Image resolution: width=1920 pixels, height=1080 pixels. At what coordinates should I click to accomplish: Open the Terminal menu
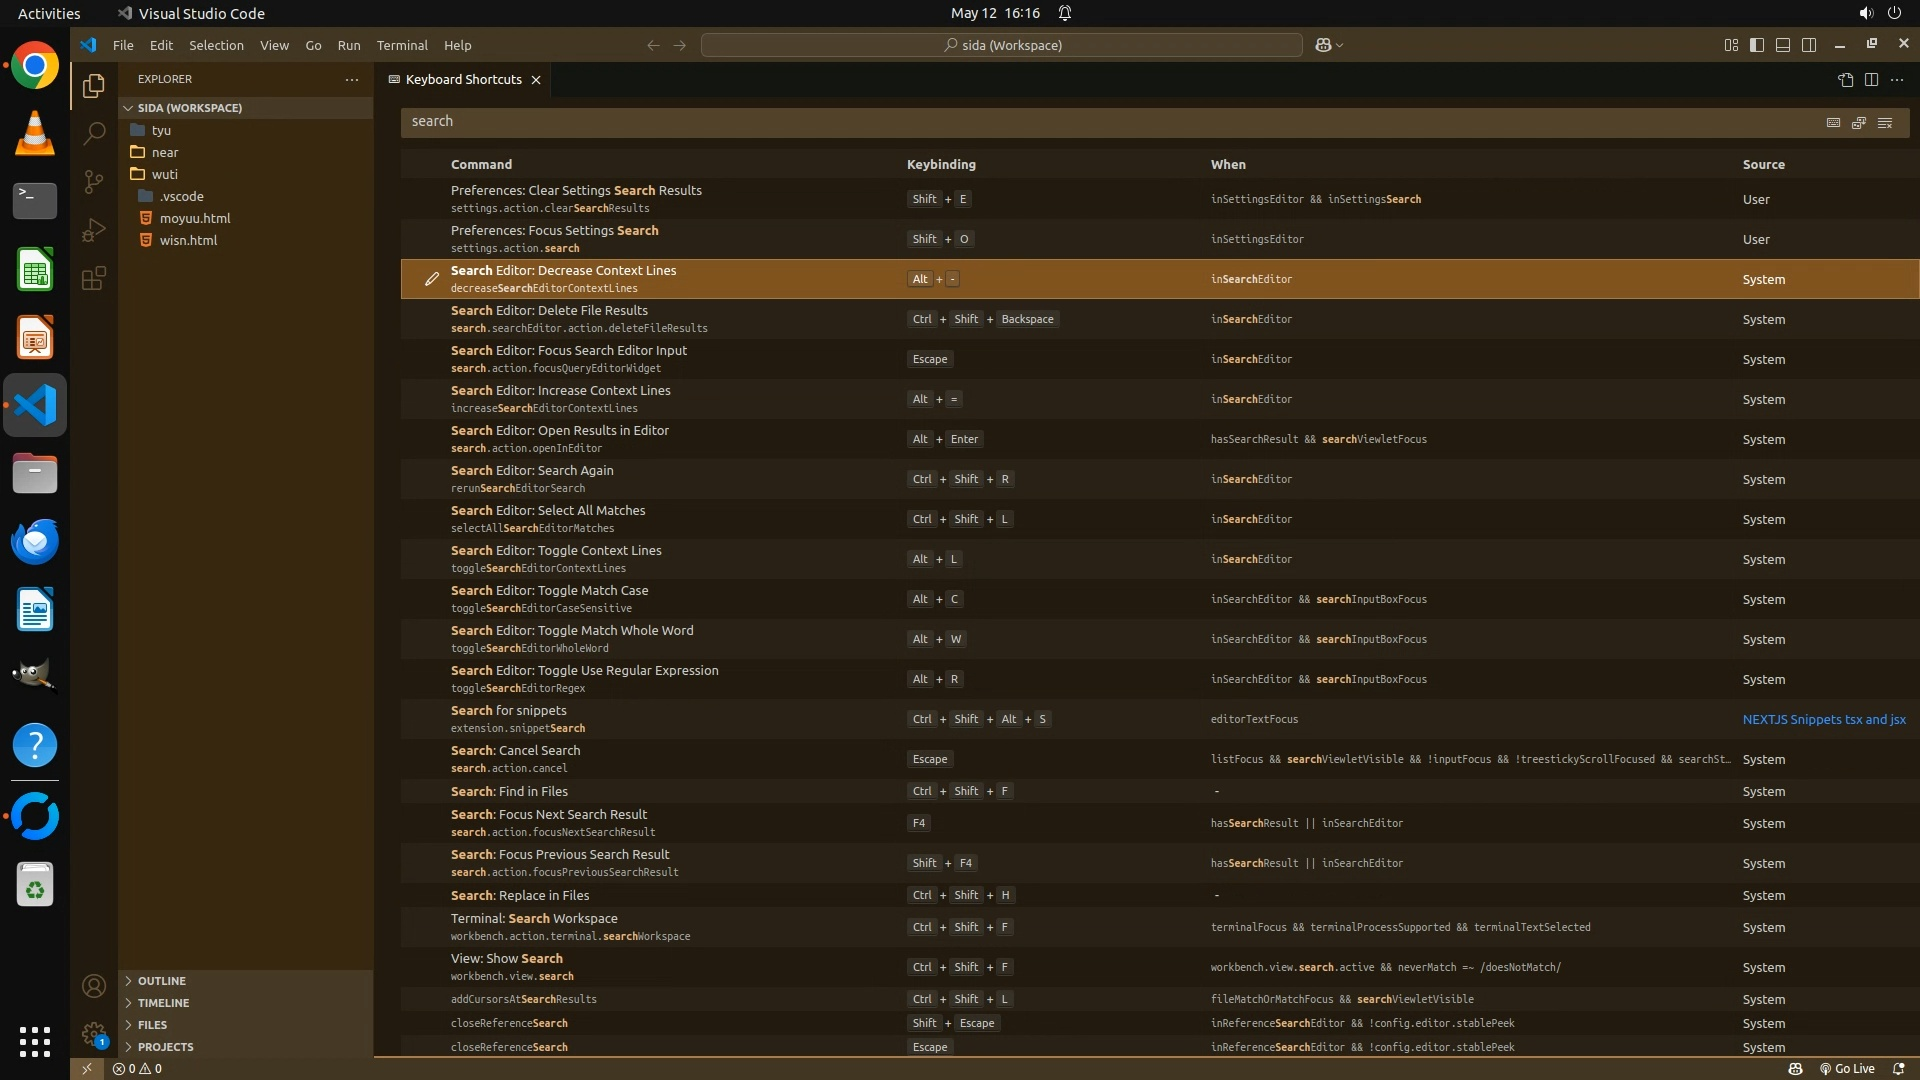[x=402, y=45]
